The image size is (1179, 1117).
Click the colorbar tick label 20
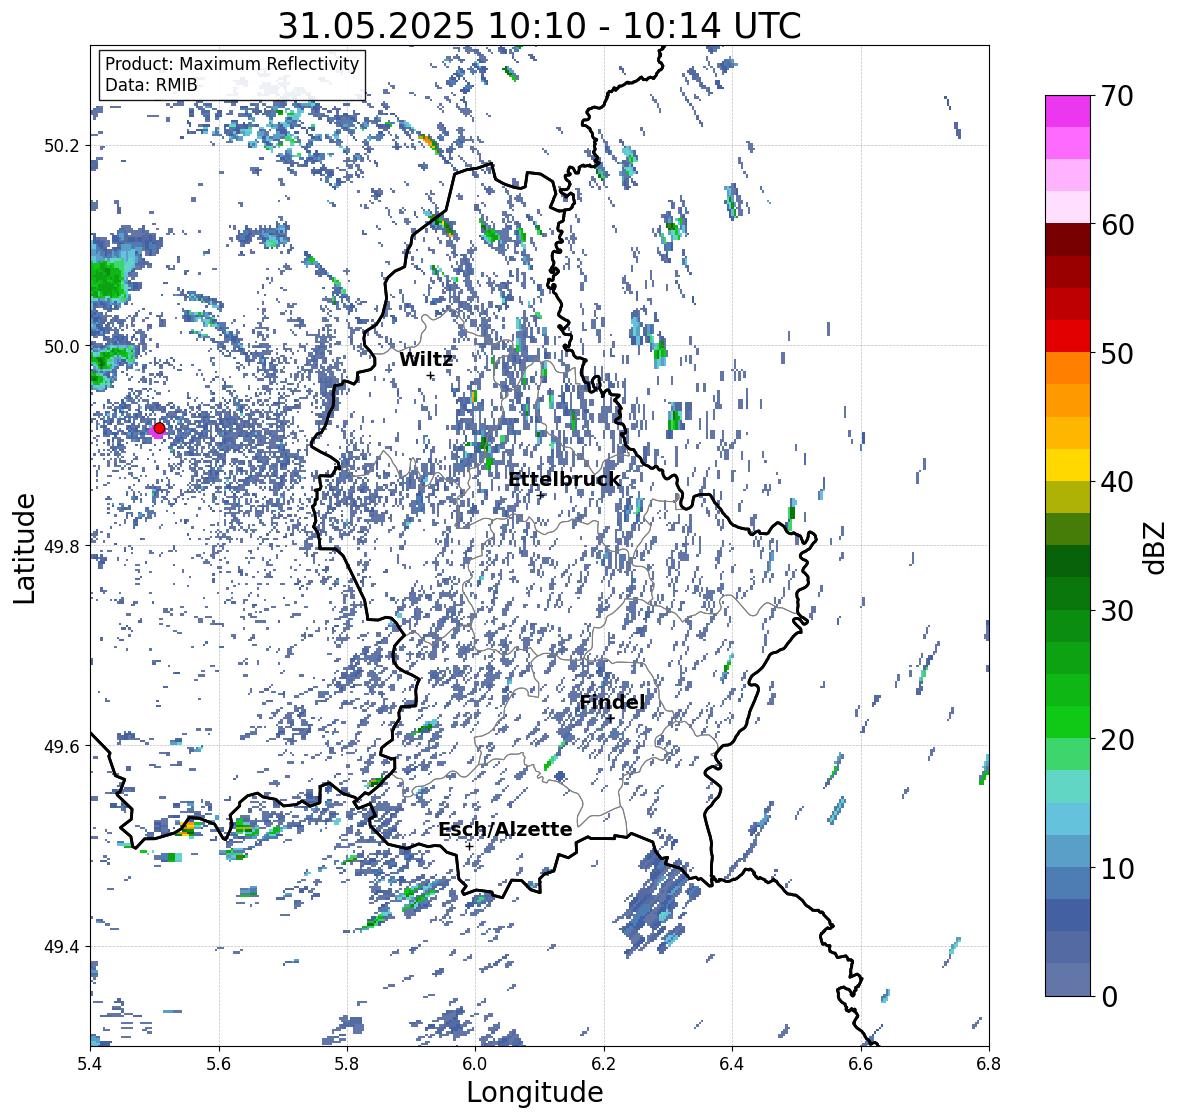click(x=1117, y=740)
